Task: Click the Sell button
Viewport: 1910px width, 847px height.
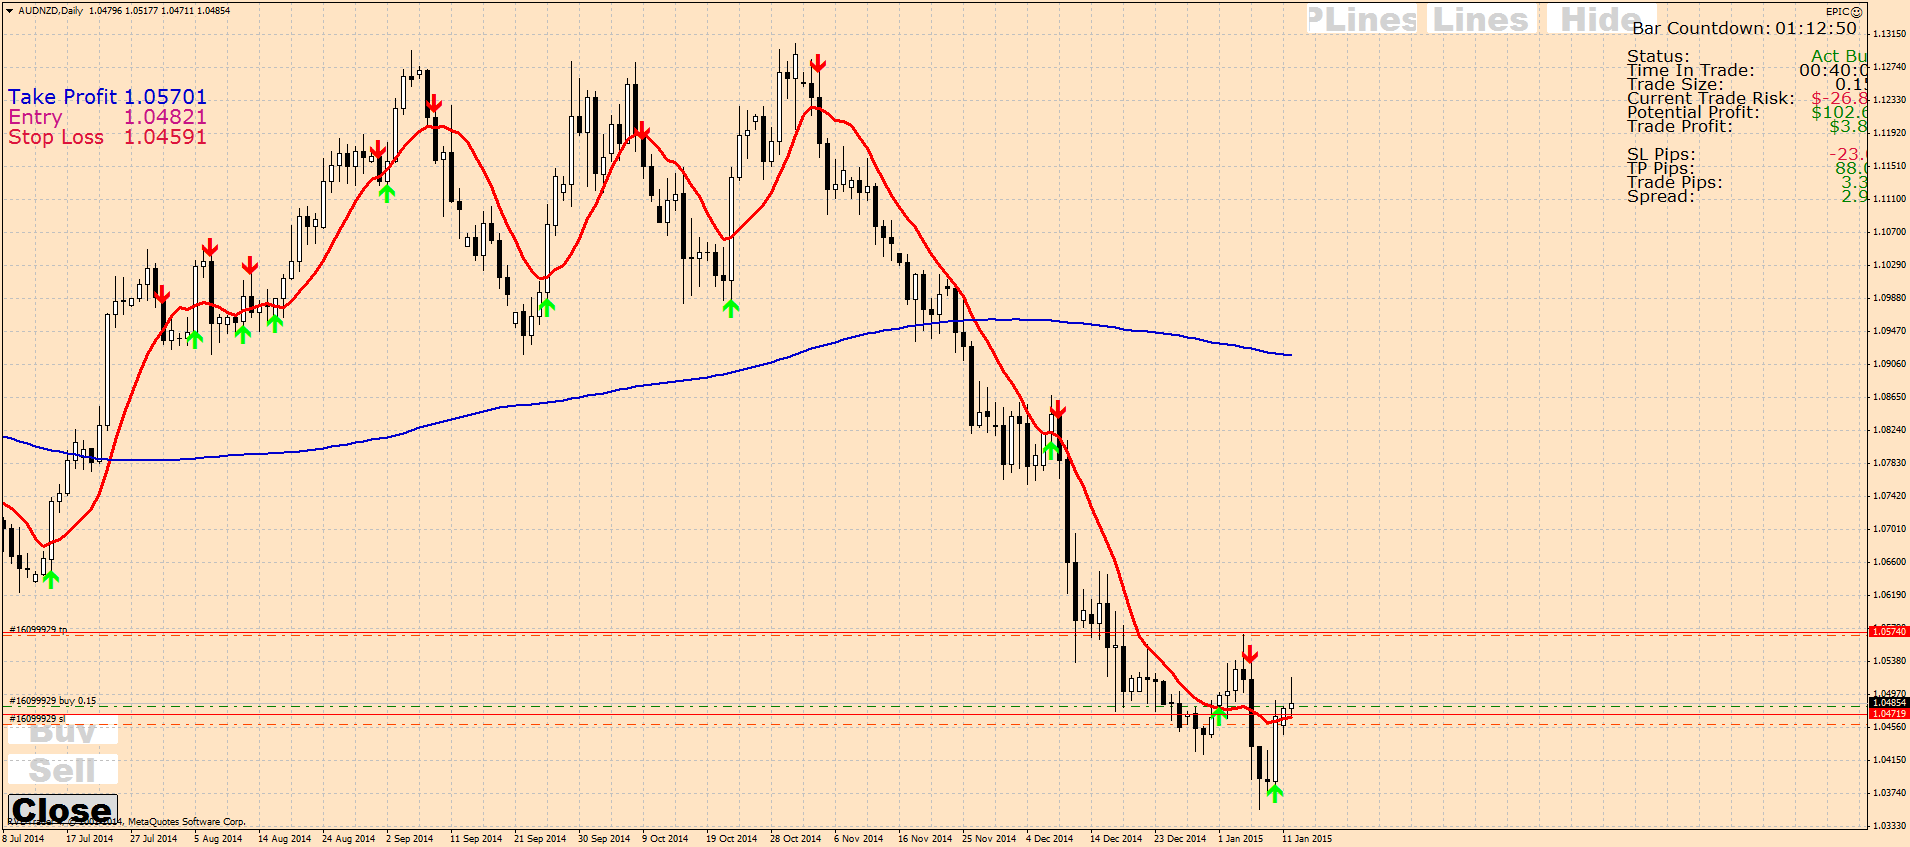Action: (63, 770)
